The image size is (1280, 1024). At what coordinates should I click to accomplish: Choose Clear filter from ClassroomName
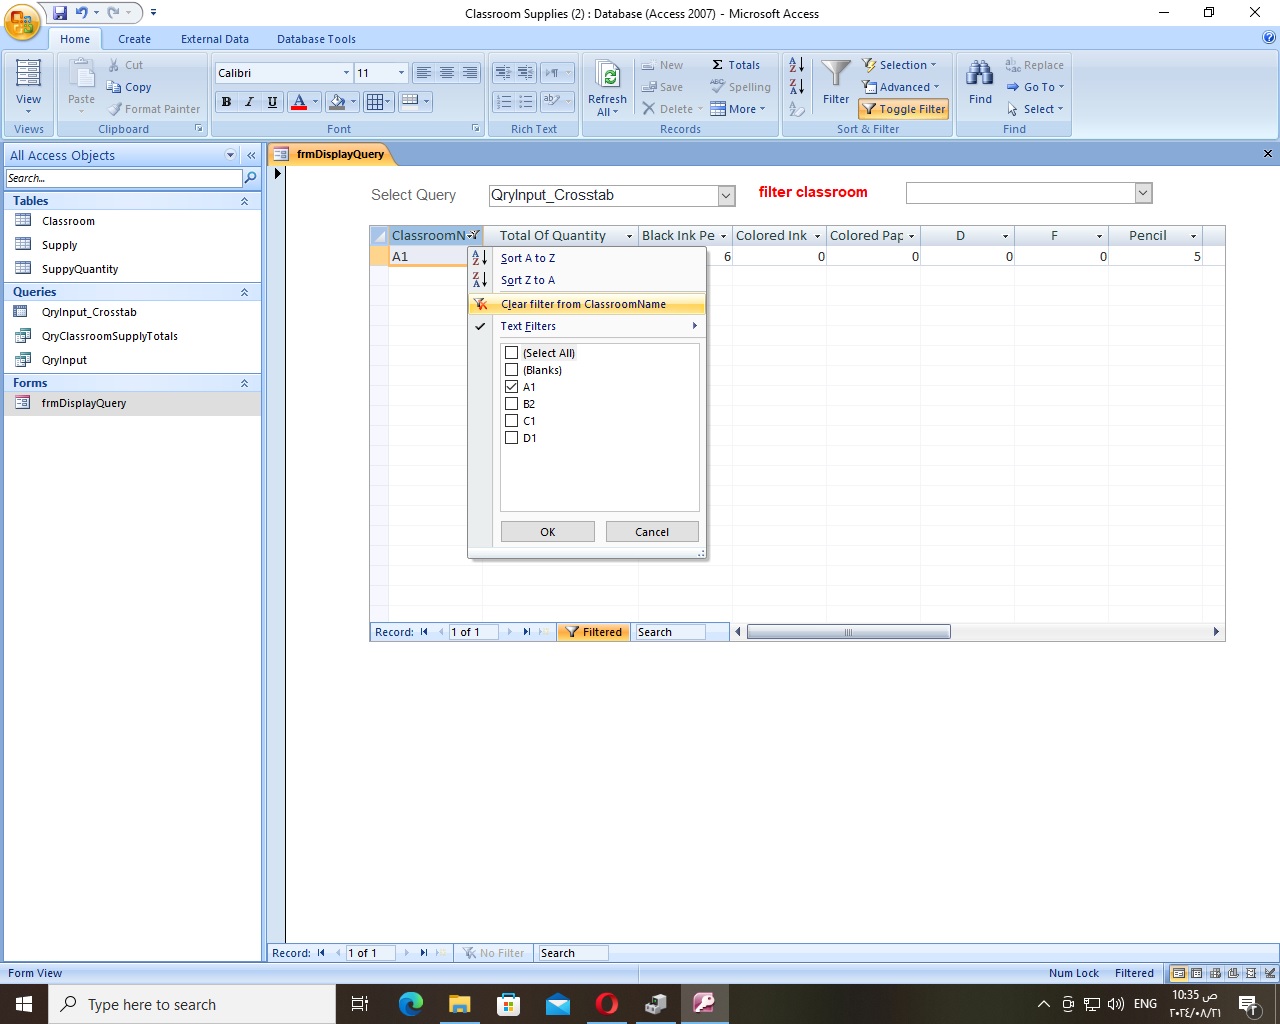583,304
